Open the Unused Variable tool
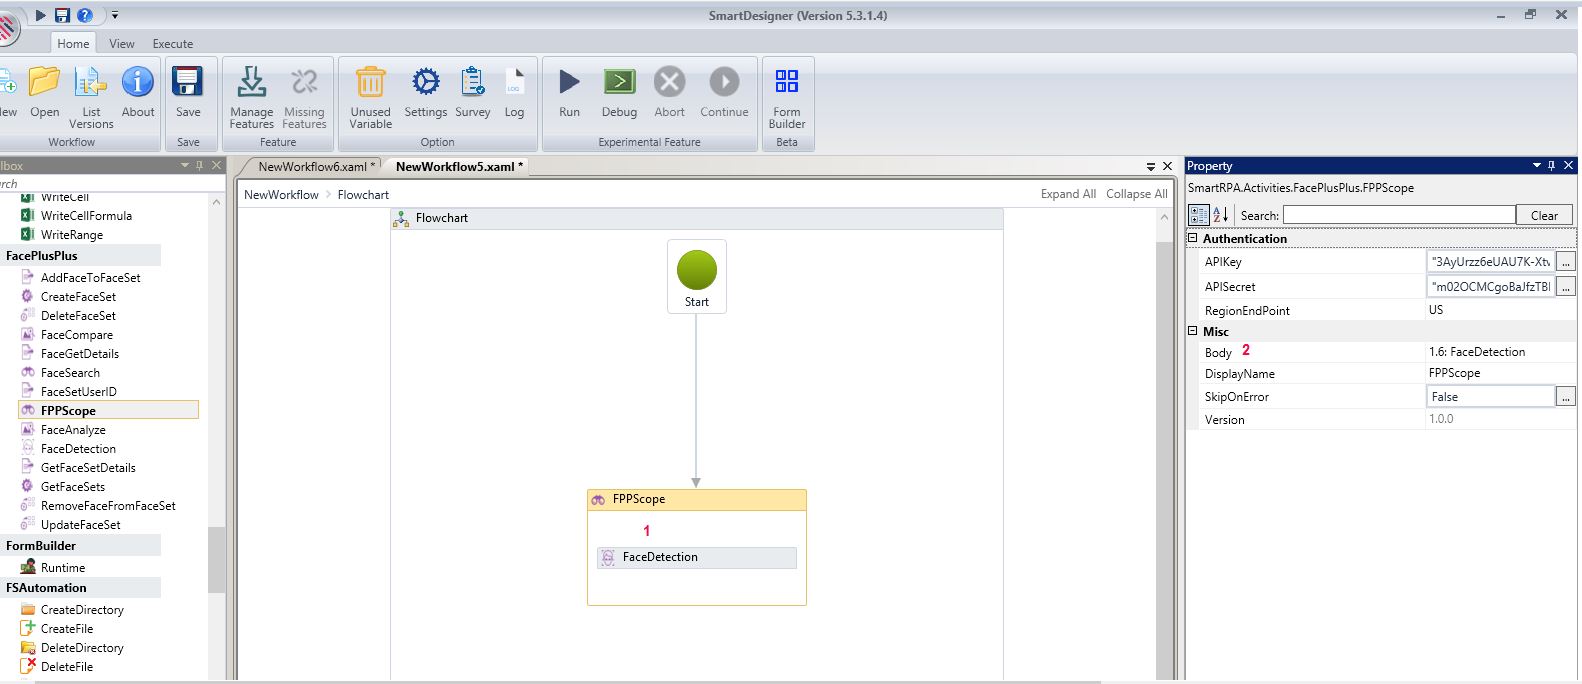1582x684 pixels. coord(370,83)
